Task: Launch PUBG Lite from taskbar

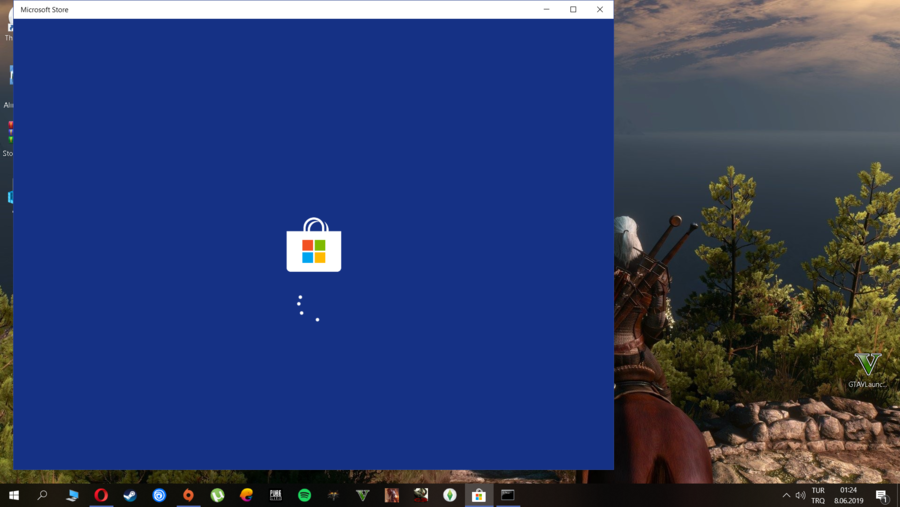Action: 276,495
